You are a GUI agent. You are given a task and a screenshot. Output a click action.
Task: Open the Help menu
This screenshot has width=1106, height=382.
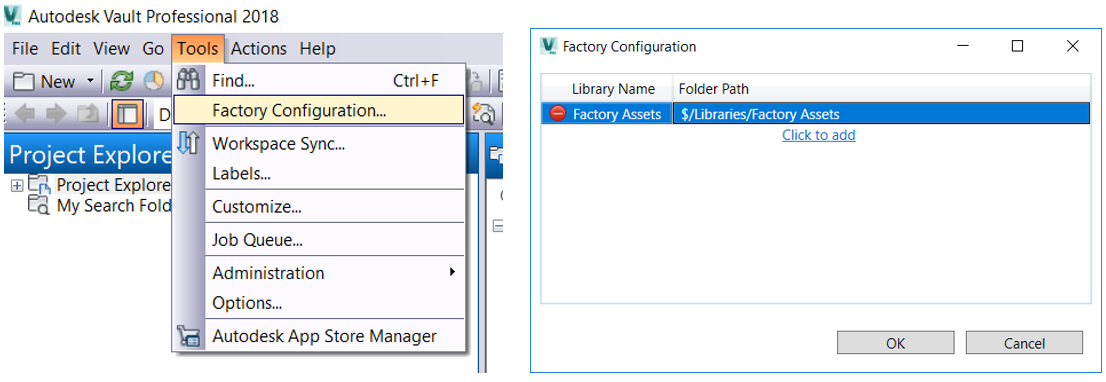tap(317, 49)
